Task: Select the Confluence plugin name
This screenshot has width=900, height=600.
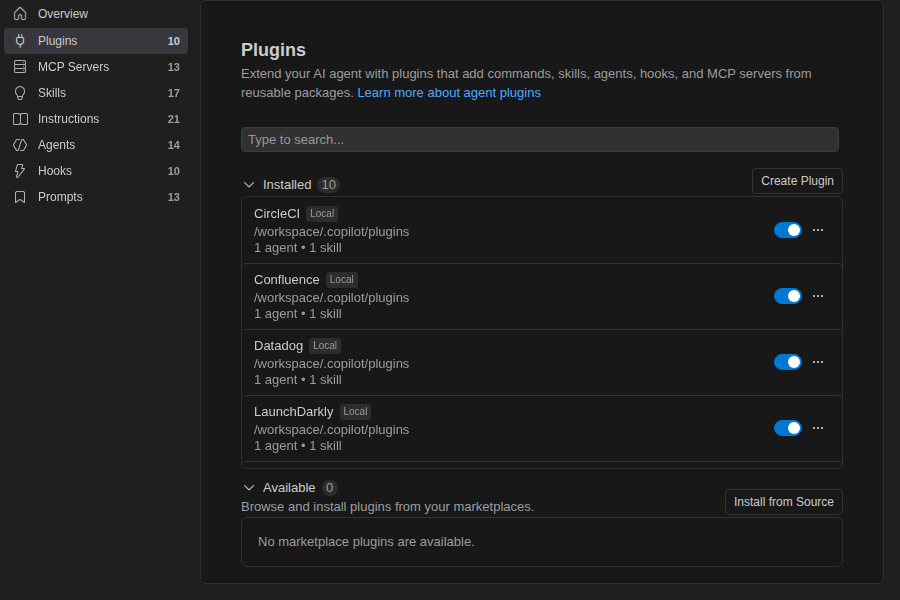Action: 286,280
